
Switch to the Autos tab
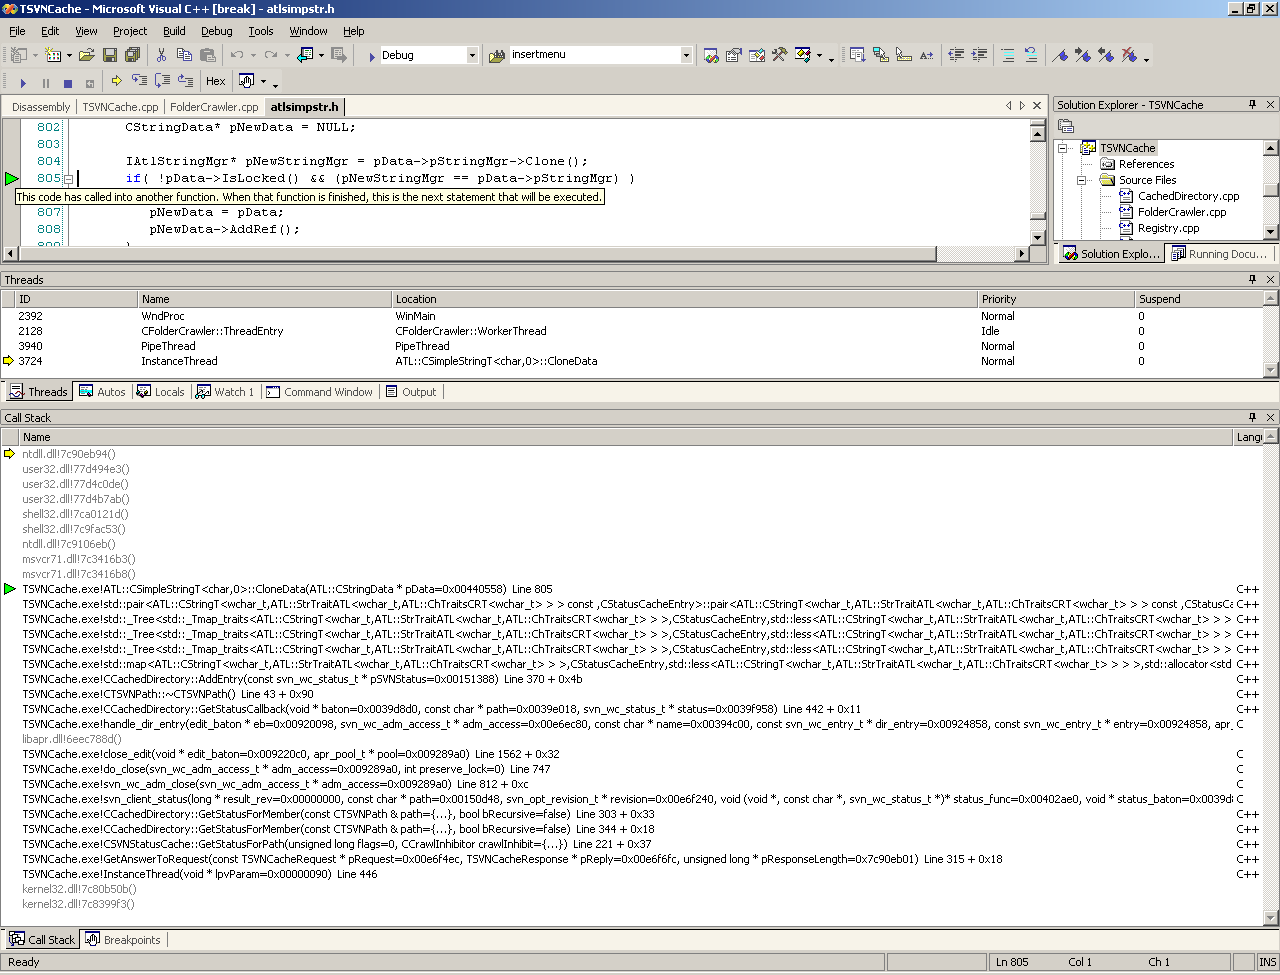[102, 392]
